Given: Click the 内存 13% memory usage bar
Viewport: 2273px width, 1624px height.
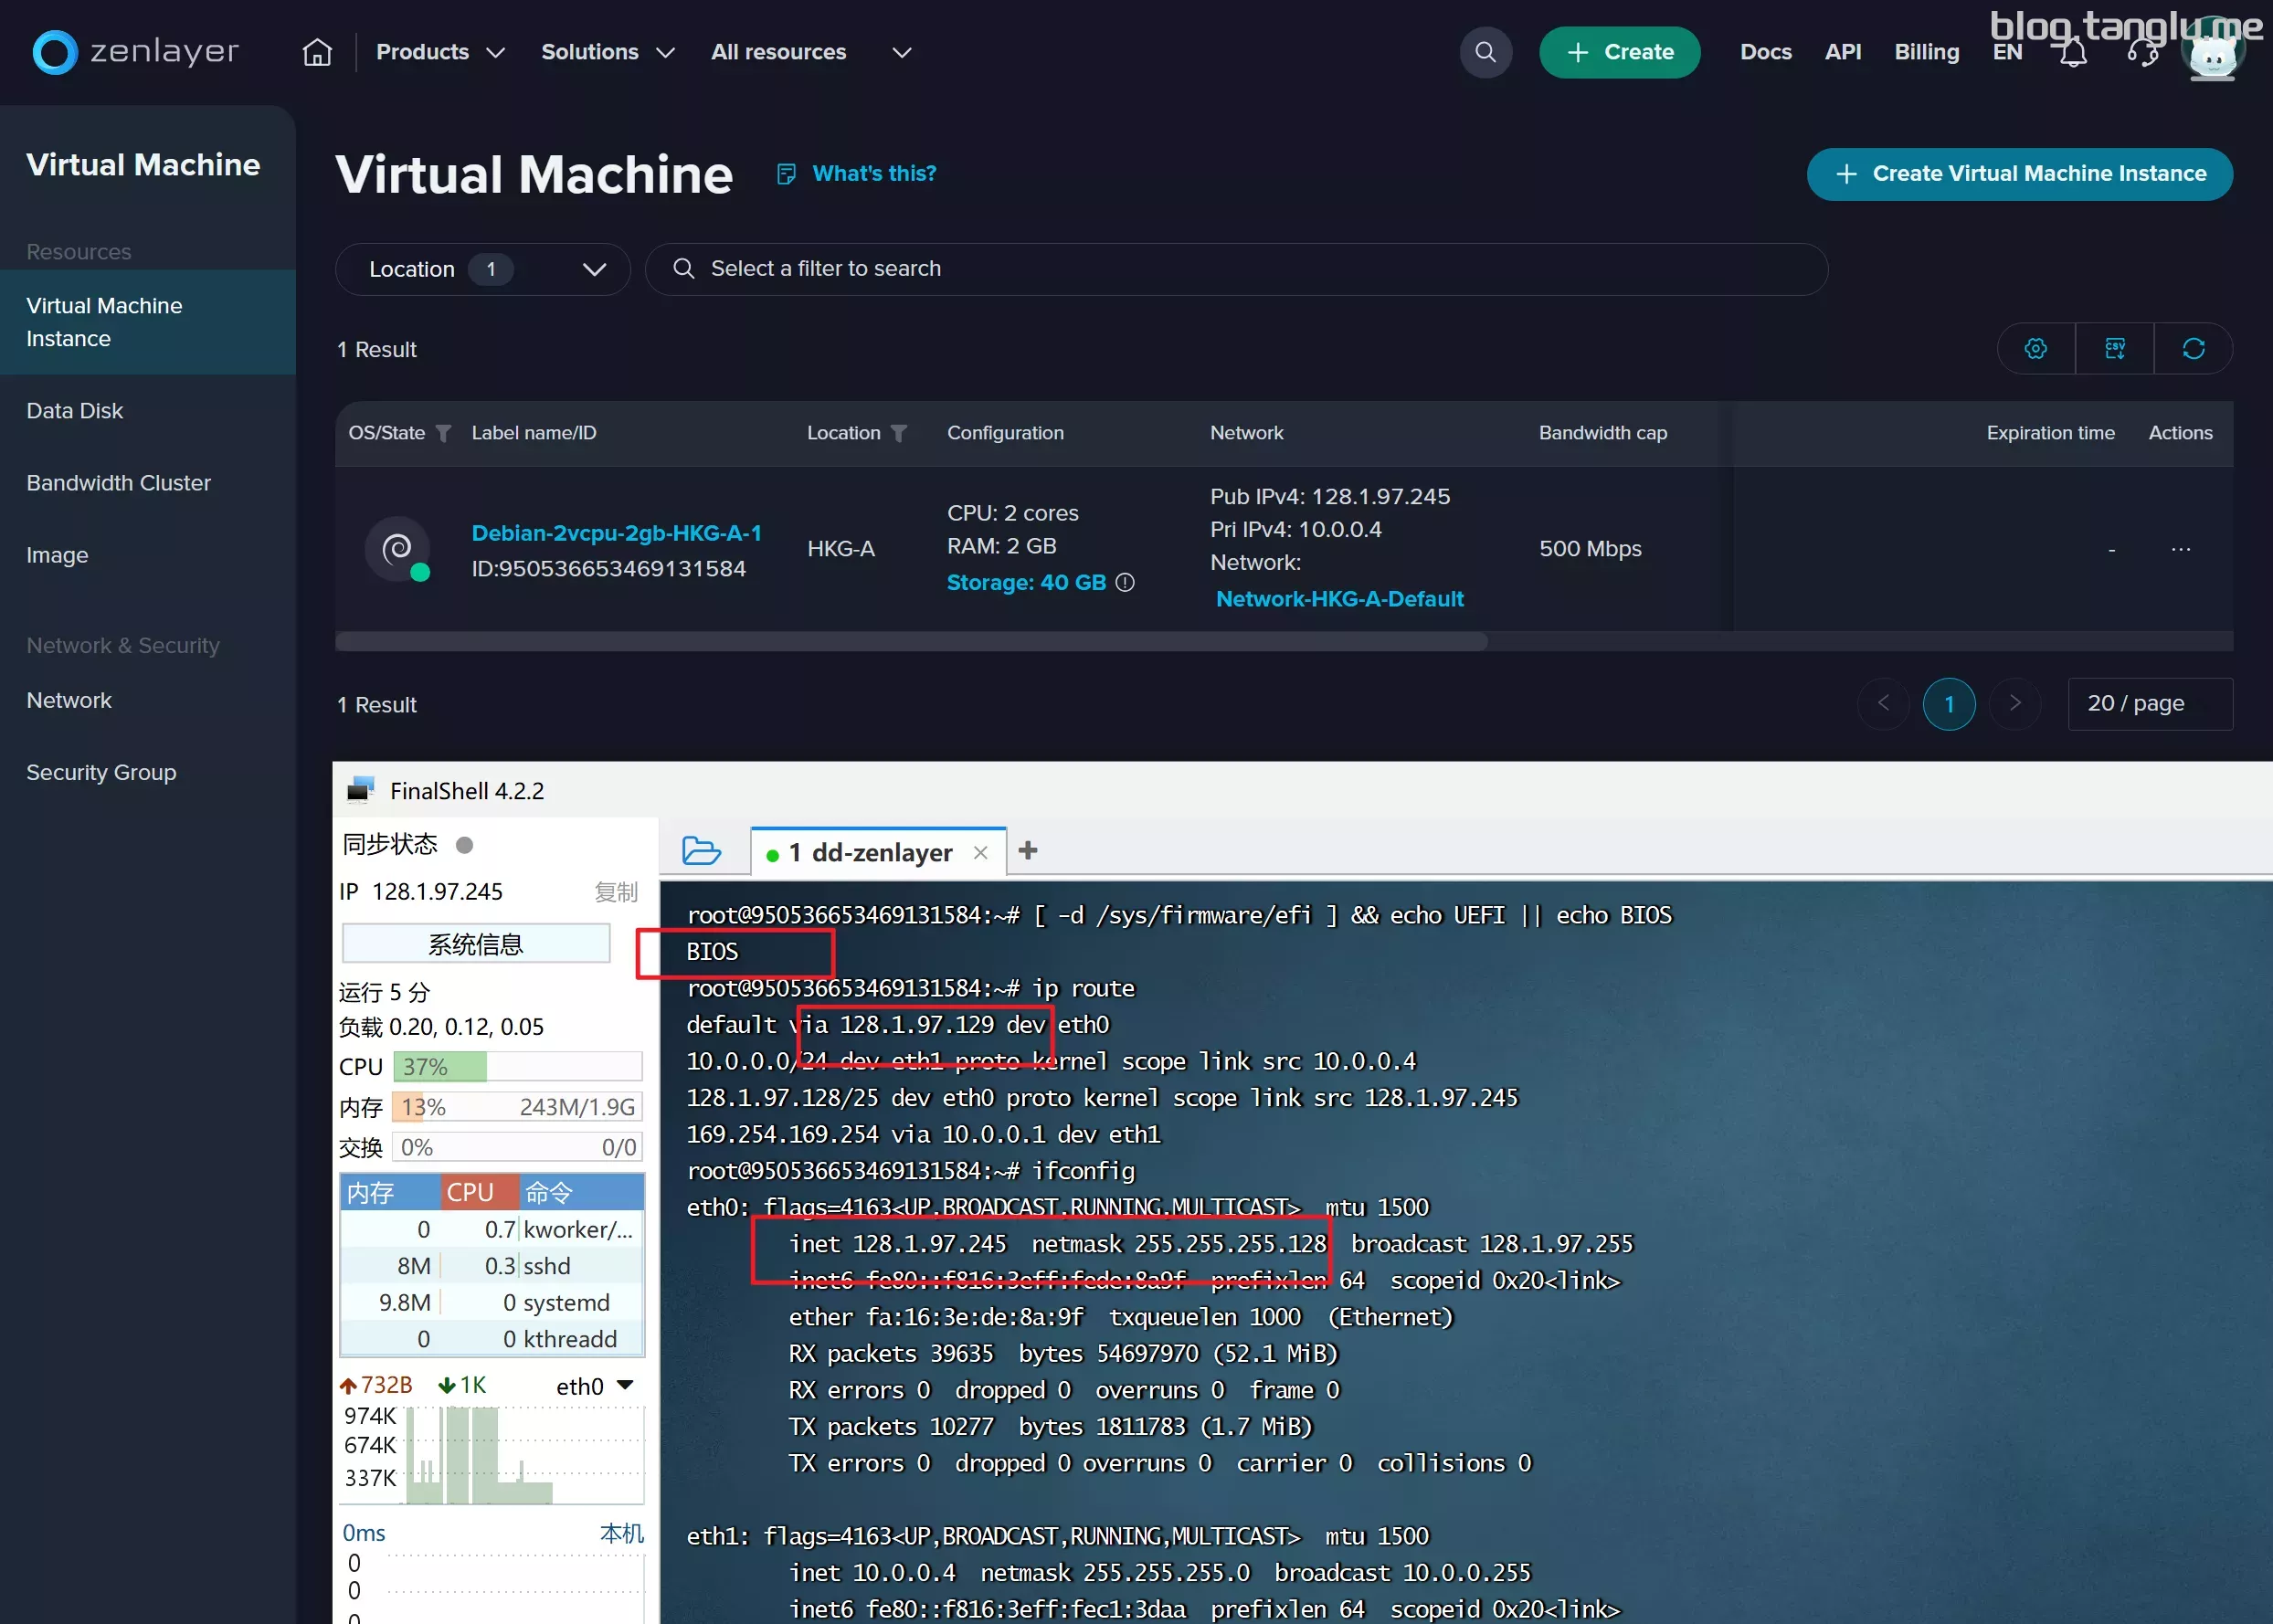Looking at the screenshot, I should [518, 1107].
